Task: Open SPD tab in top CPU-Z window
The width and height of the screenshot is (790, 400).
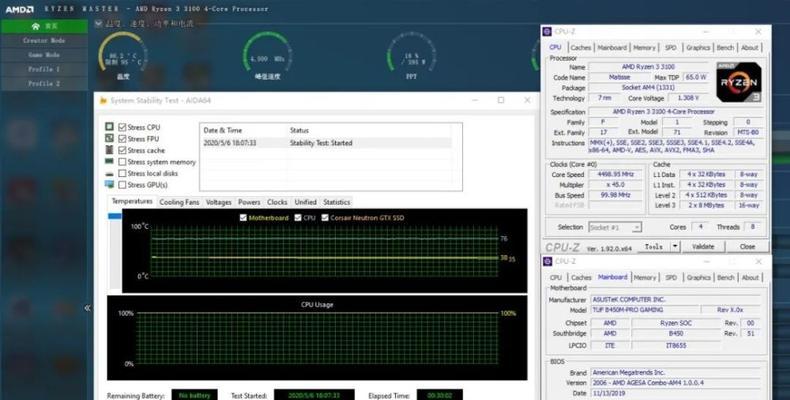Action: 671,47
